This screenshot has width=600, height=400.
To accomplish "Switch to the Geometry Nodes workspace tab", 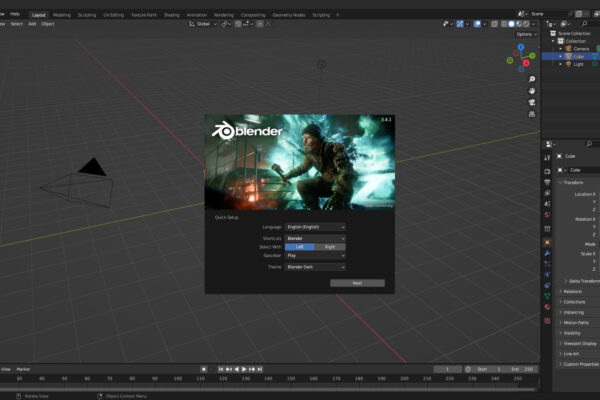I will click(289, 15).
